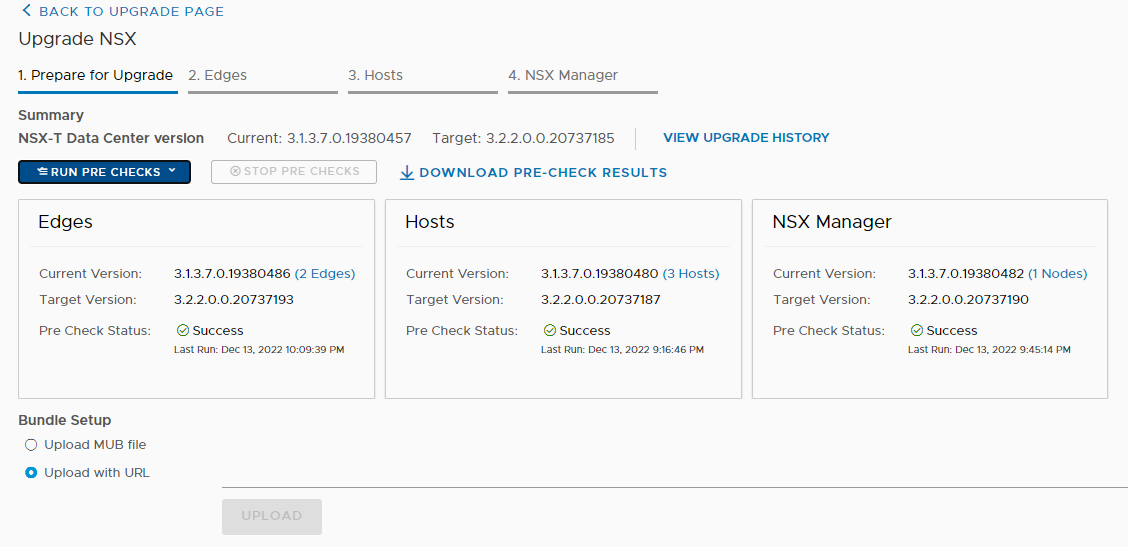Click the STOP PRE CHECKS button
The width and height of the screenshot is (1128, 547).
pyautogui.click(x=294, y=172)
